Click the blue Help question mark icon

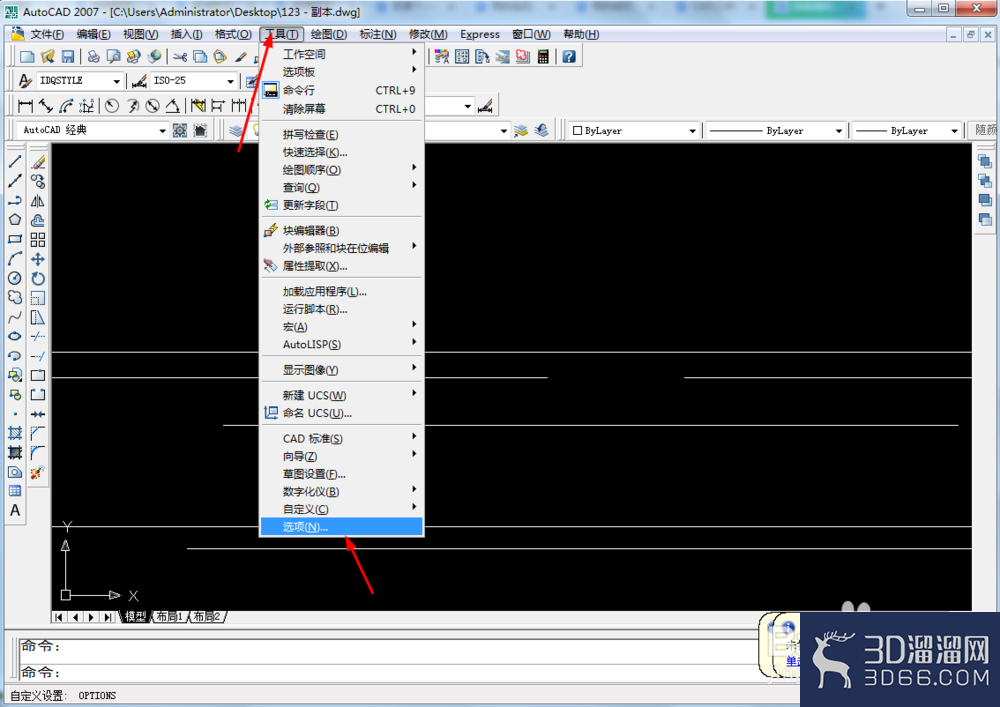pos(569,57)
